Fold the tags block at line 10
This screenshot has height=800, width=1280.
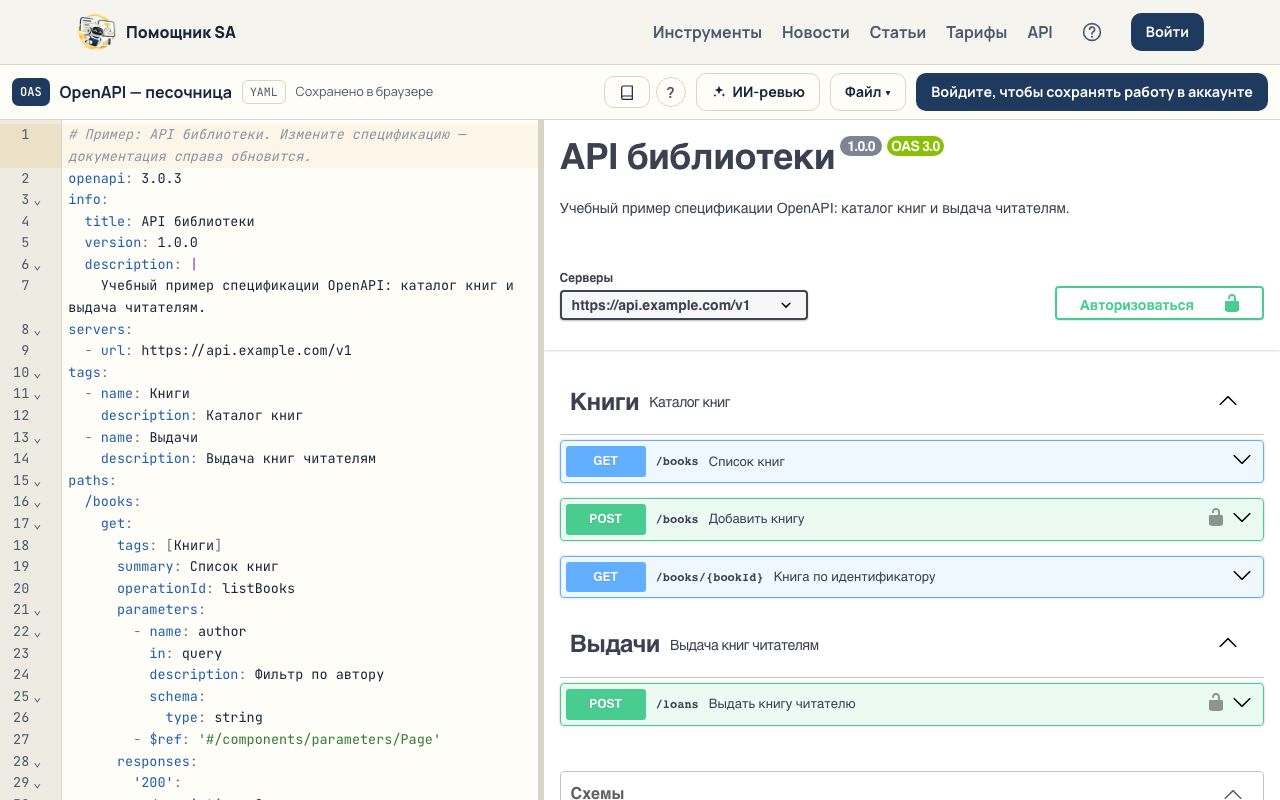37,374
